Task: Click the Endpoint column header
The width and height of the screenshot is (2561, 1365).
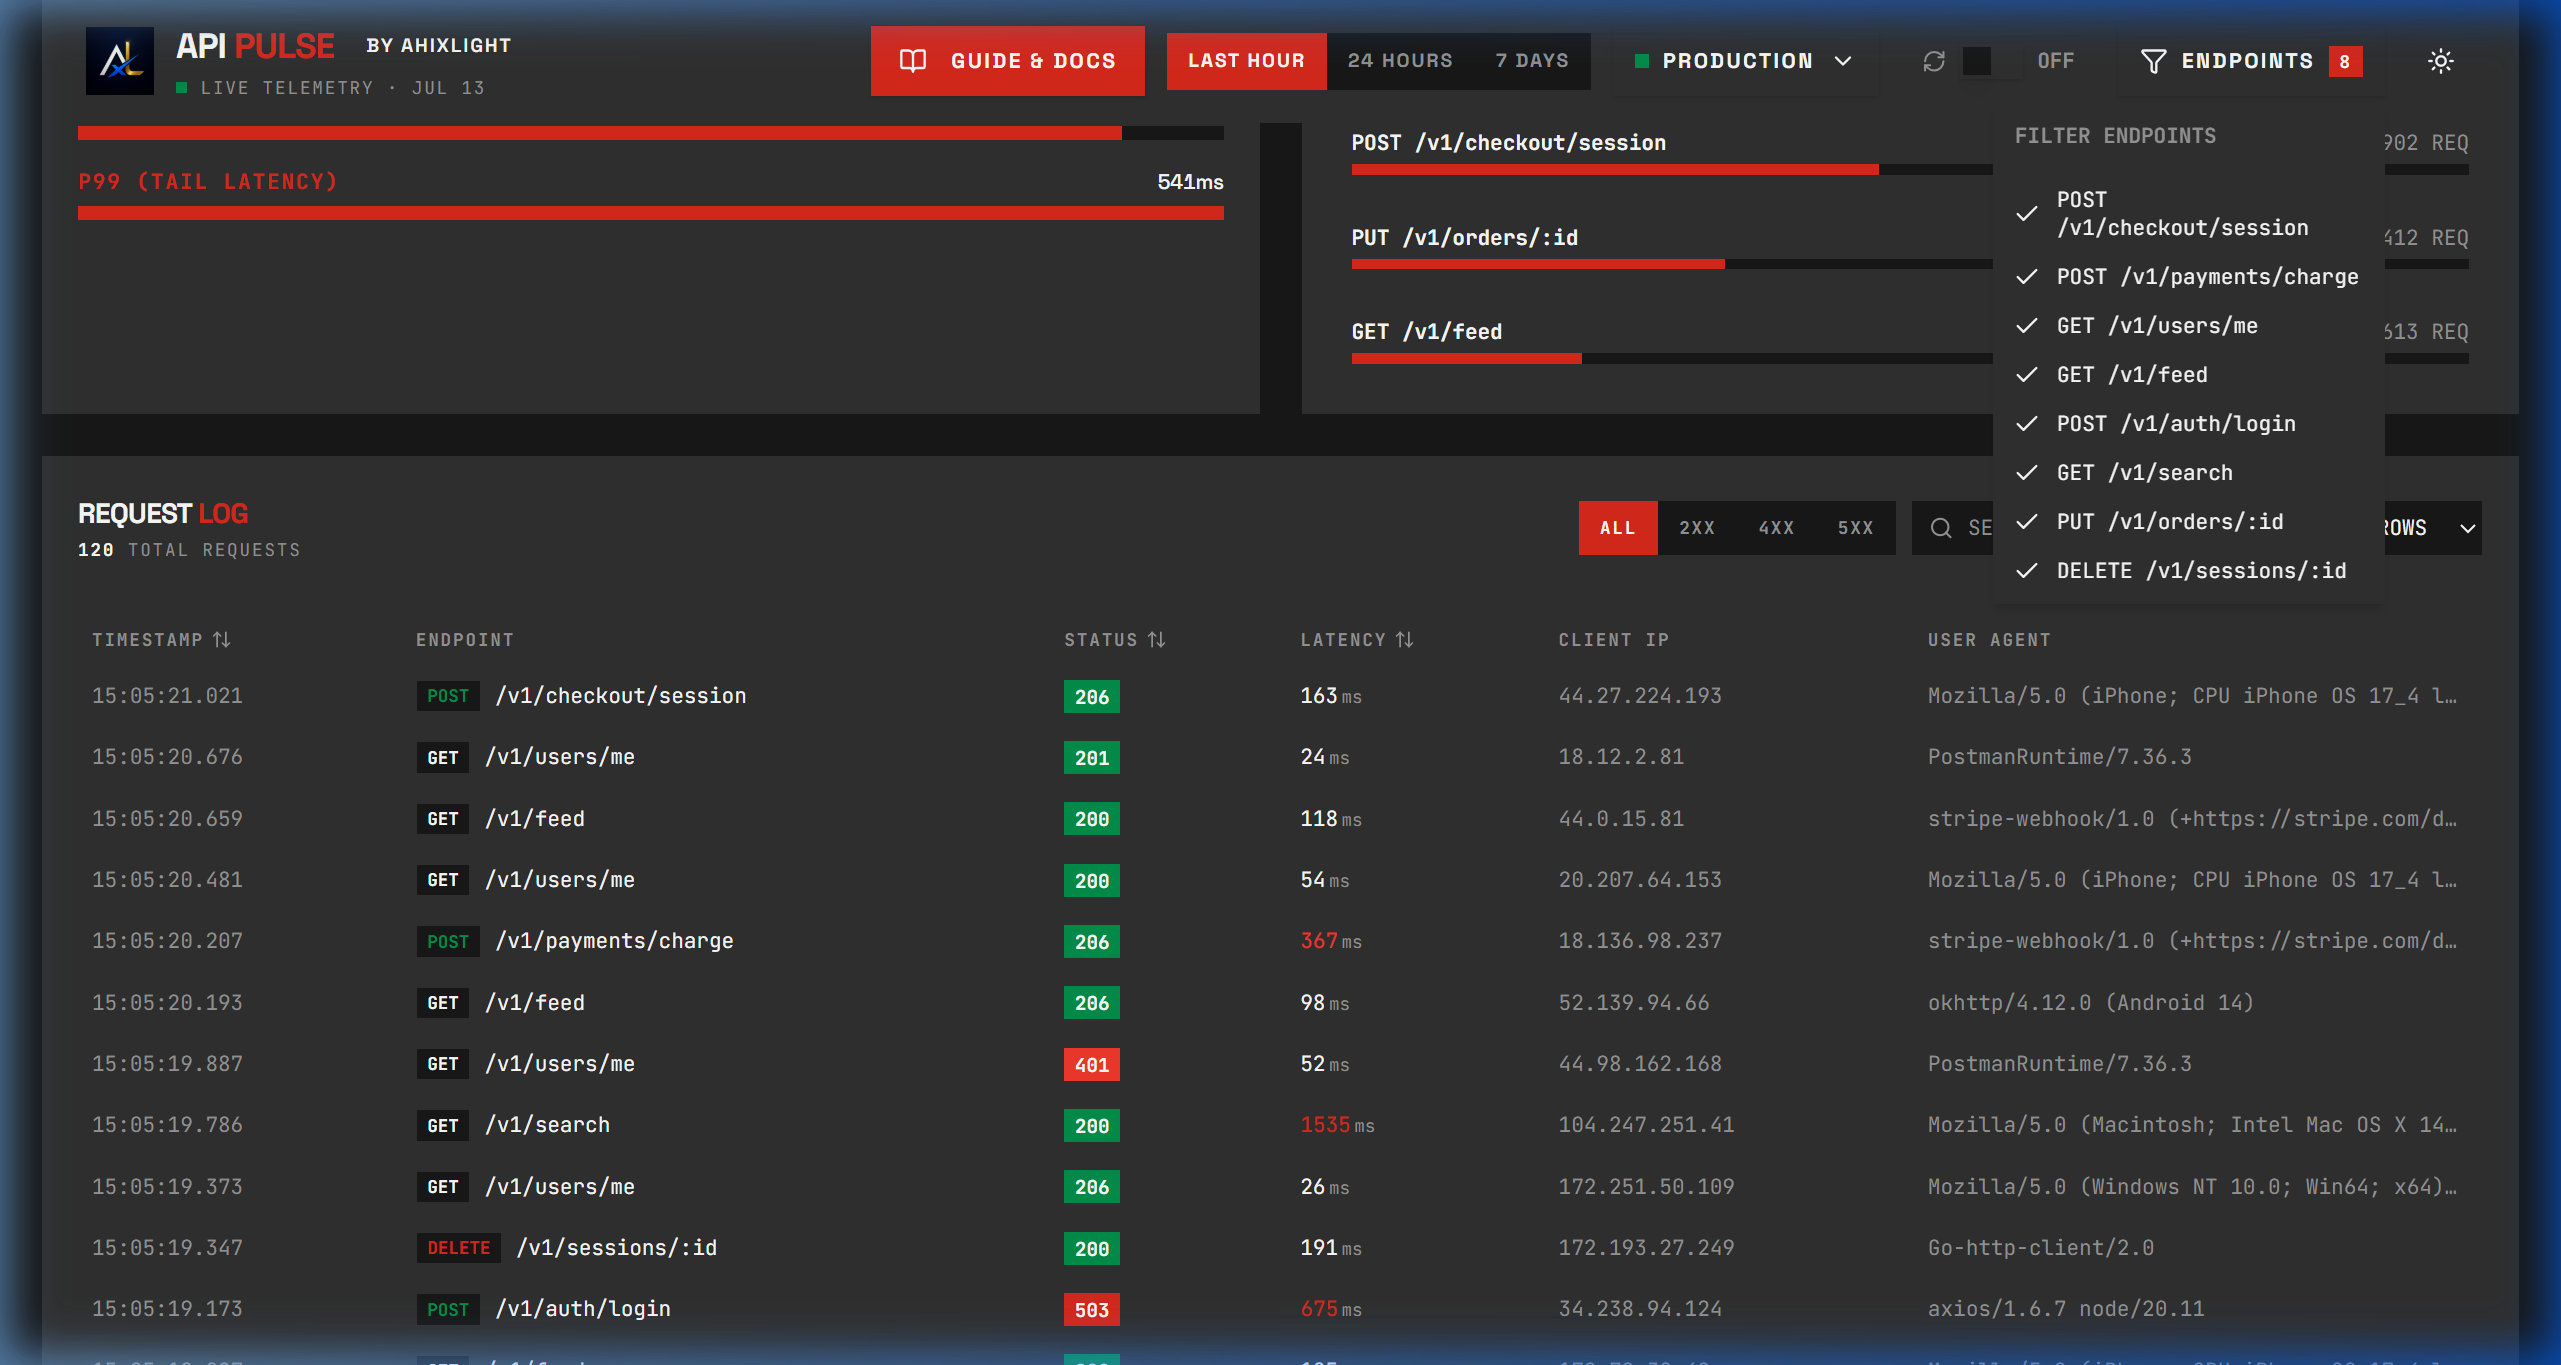Action: (x=465, y=640)
